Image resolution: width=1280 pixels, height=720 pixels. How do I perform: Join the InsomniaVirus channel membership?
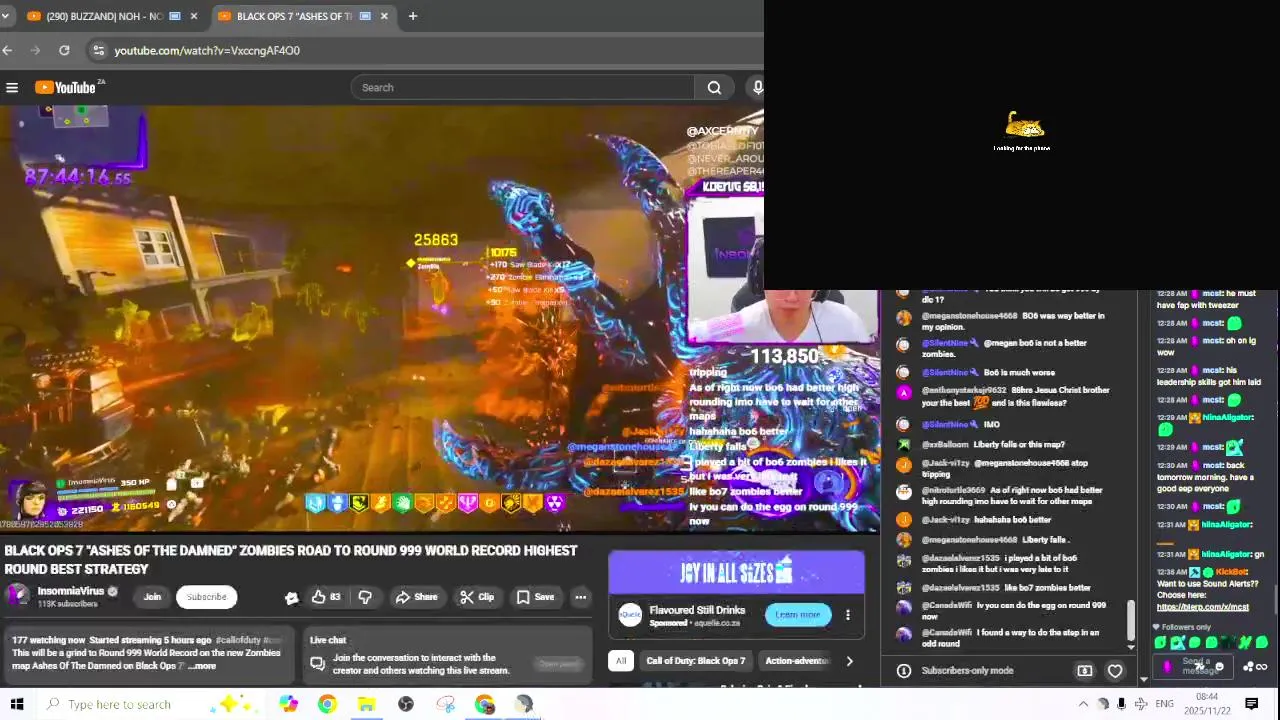coord(152,597)
